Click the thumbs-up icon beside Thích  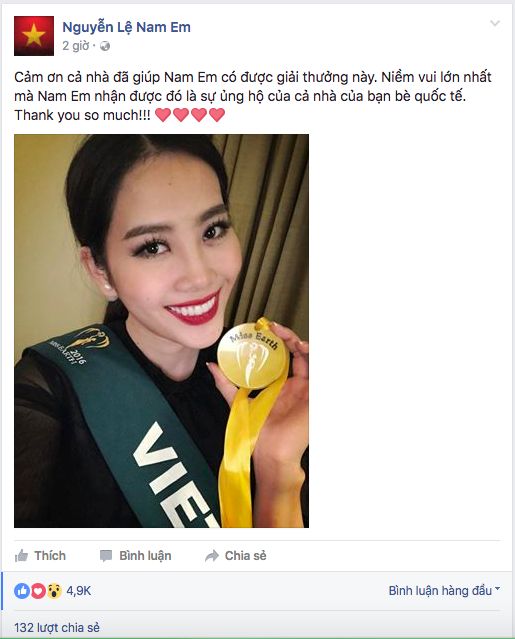[x=22, y=555]
